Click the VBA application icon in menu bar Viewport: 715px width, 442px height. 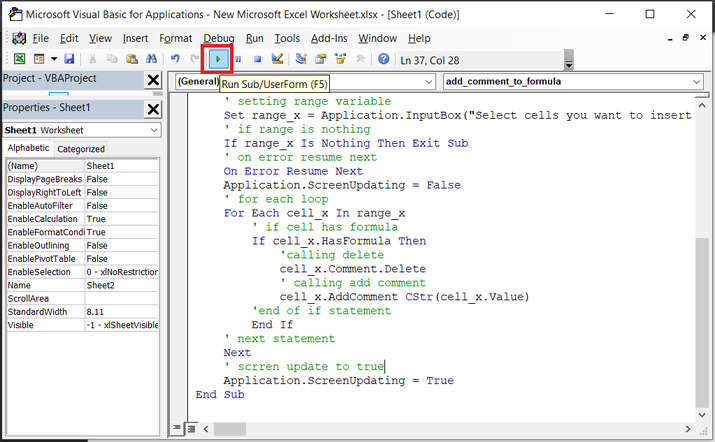coord(19,38)
